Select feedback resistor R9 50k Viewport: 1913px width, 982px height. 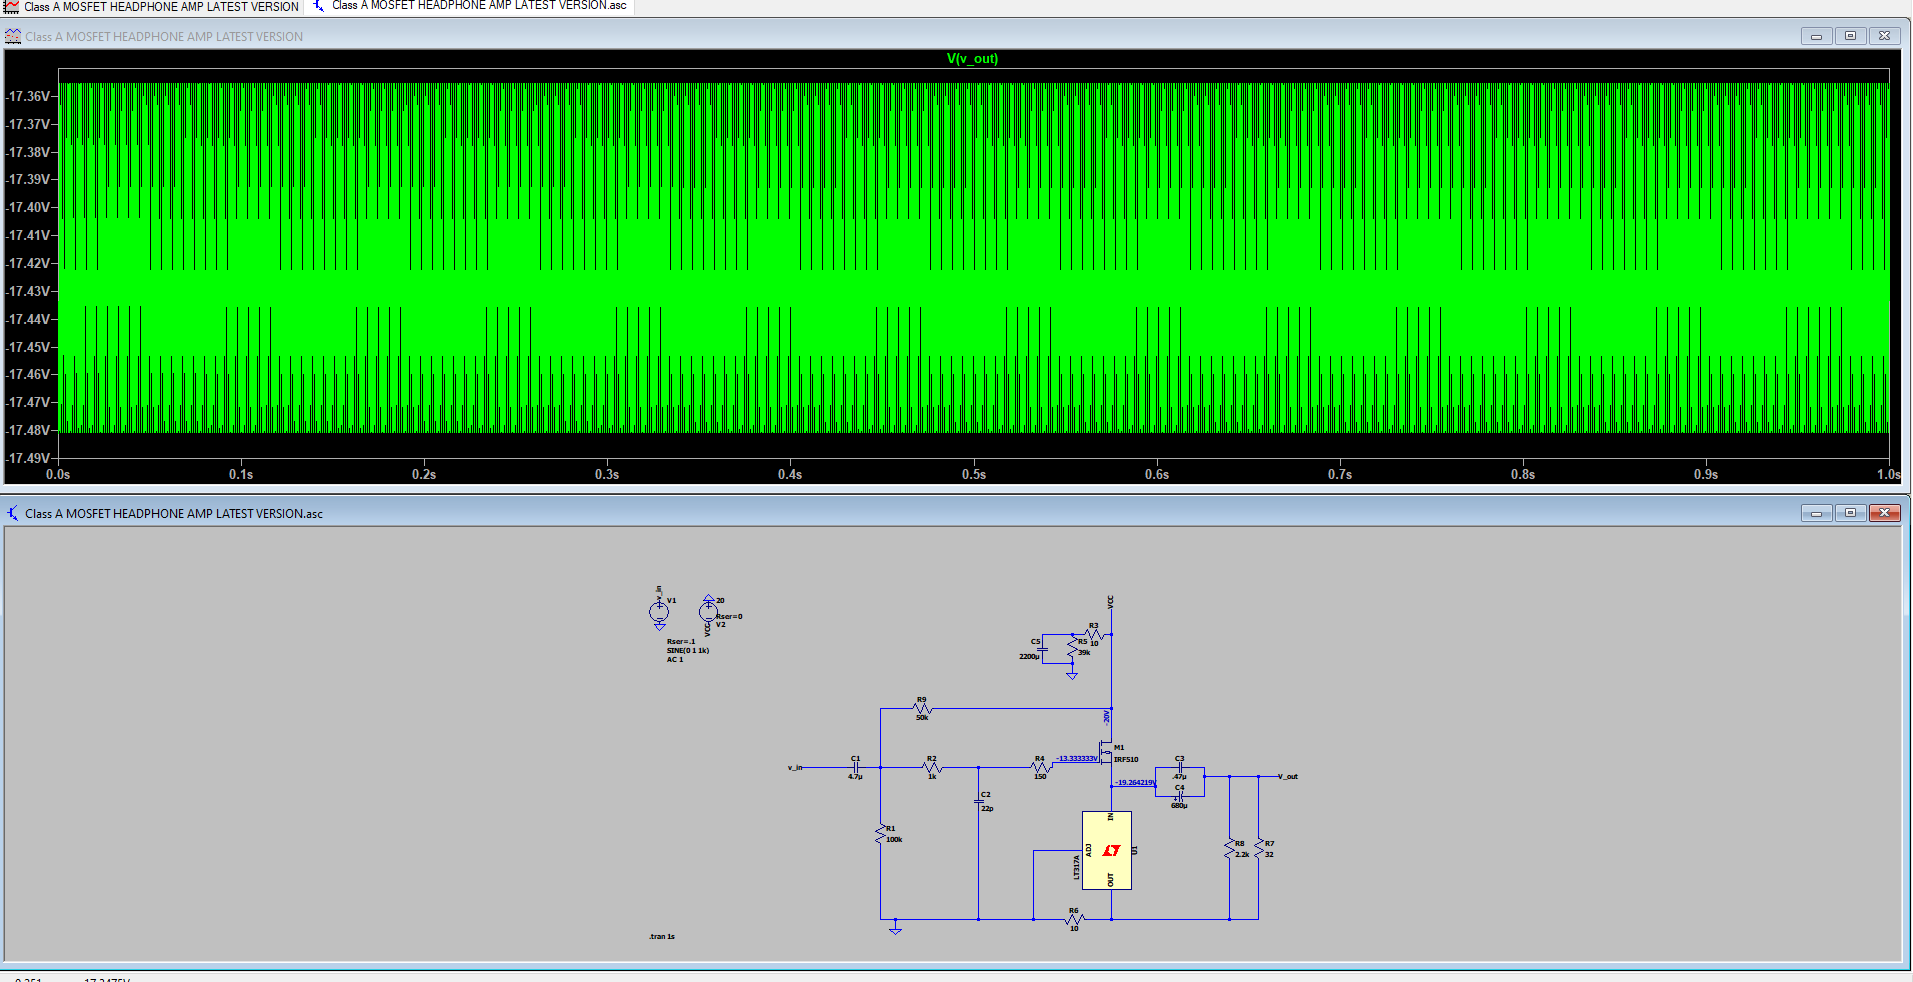(922, 708)
